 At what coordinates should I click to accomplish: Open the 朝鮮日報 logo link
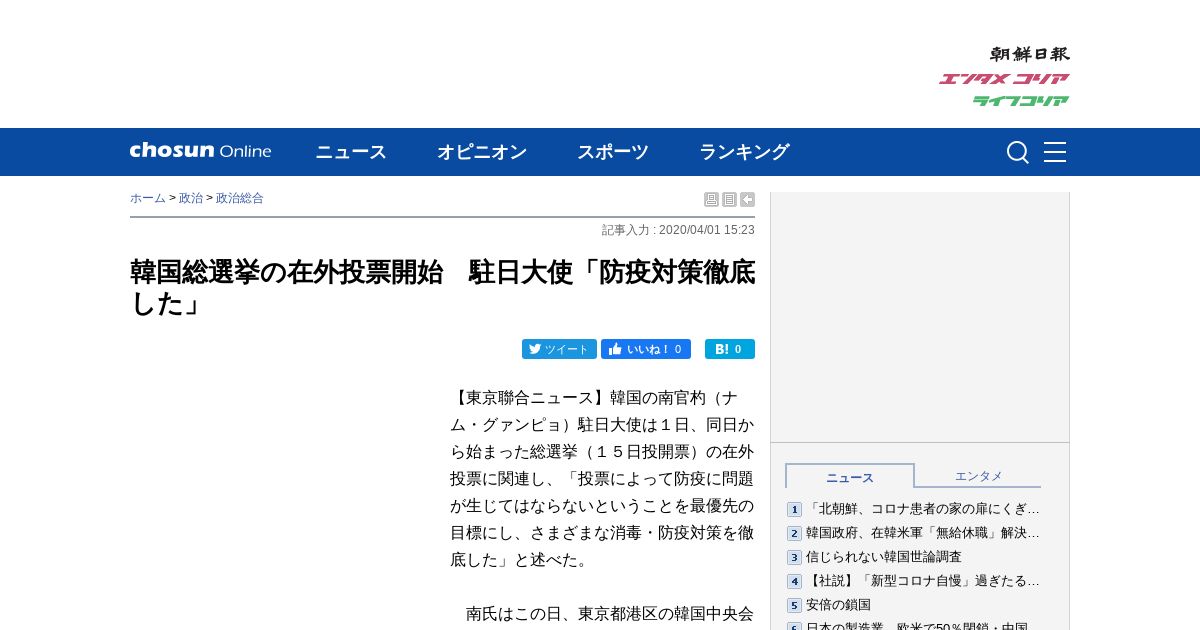tap(1029, 54)
